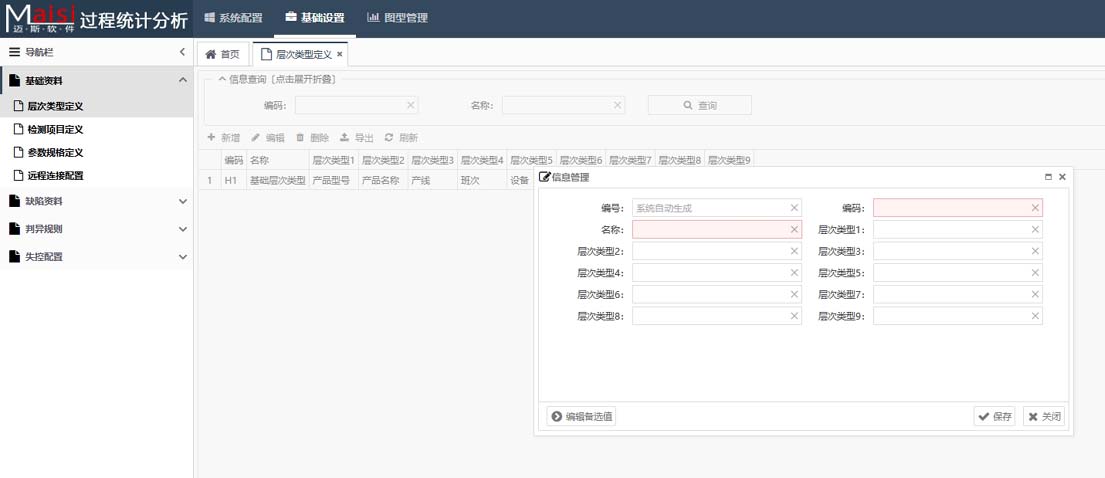
Task: Collapse the 导航栏 sidebar
Action: point(182,52)
